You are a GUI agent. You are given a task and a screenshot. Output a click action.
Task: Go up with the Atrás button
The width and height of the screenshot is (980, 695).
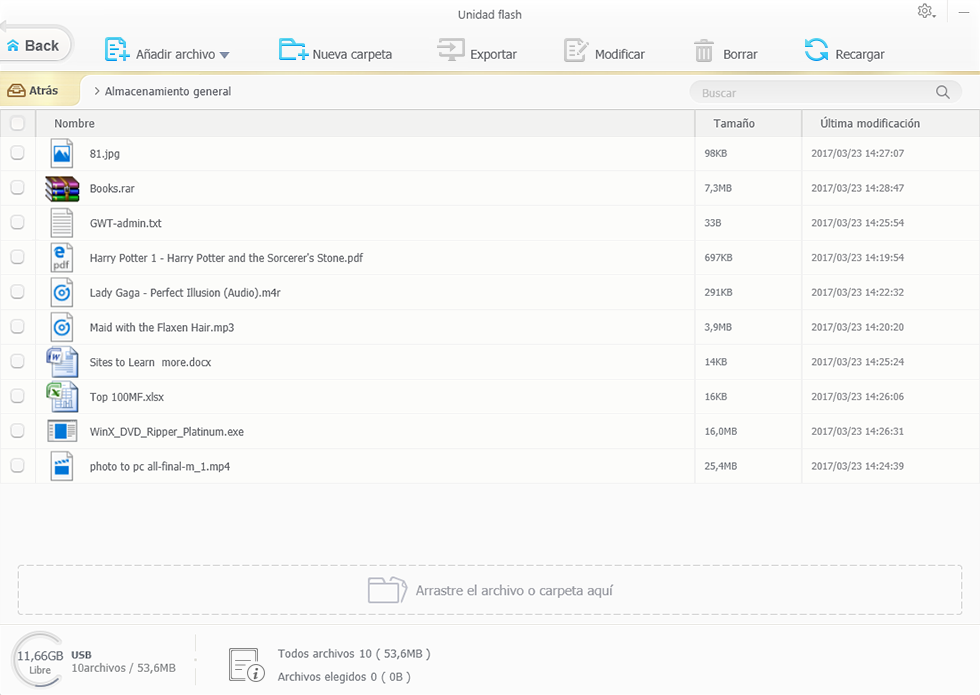point(40,91)
